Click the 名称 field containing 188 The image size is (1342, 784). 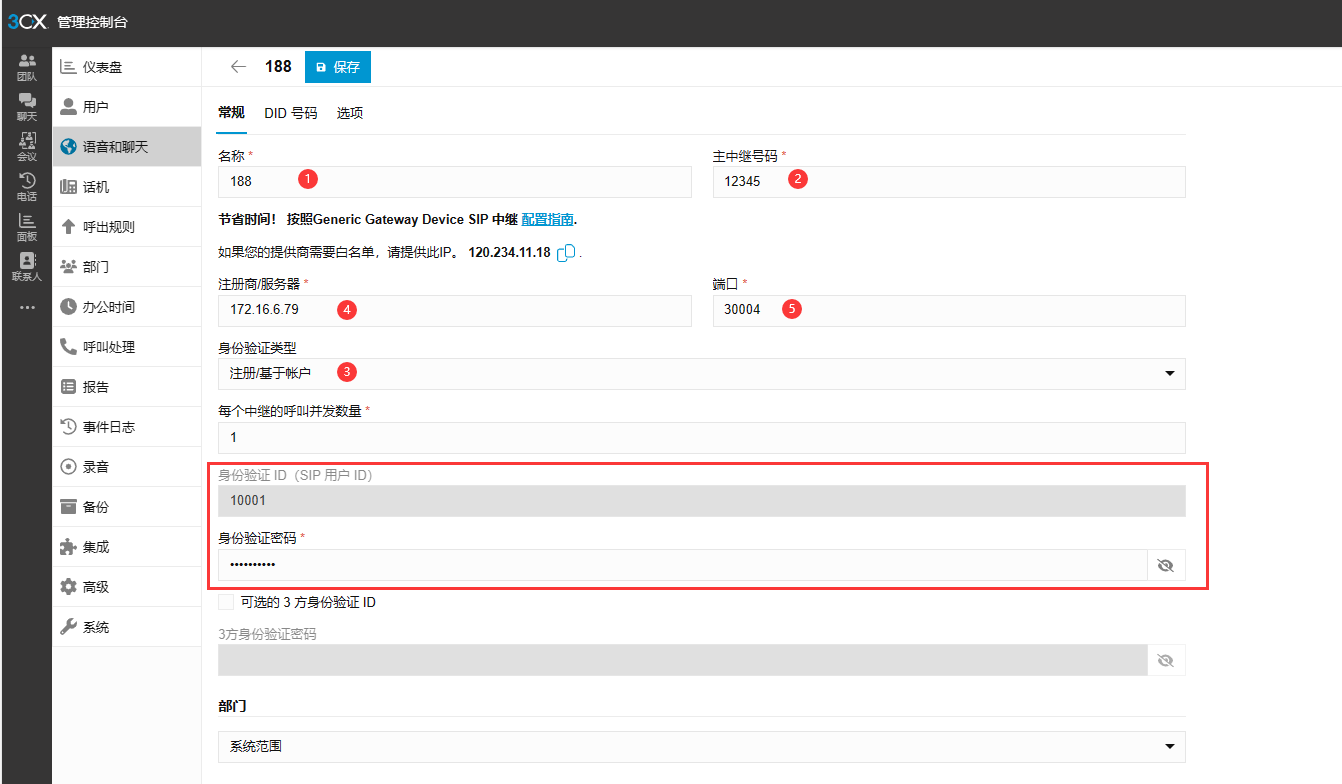tap(455, 182)
